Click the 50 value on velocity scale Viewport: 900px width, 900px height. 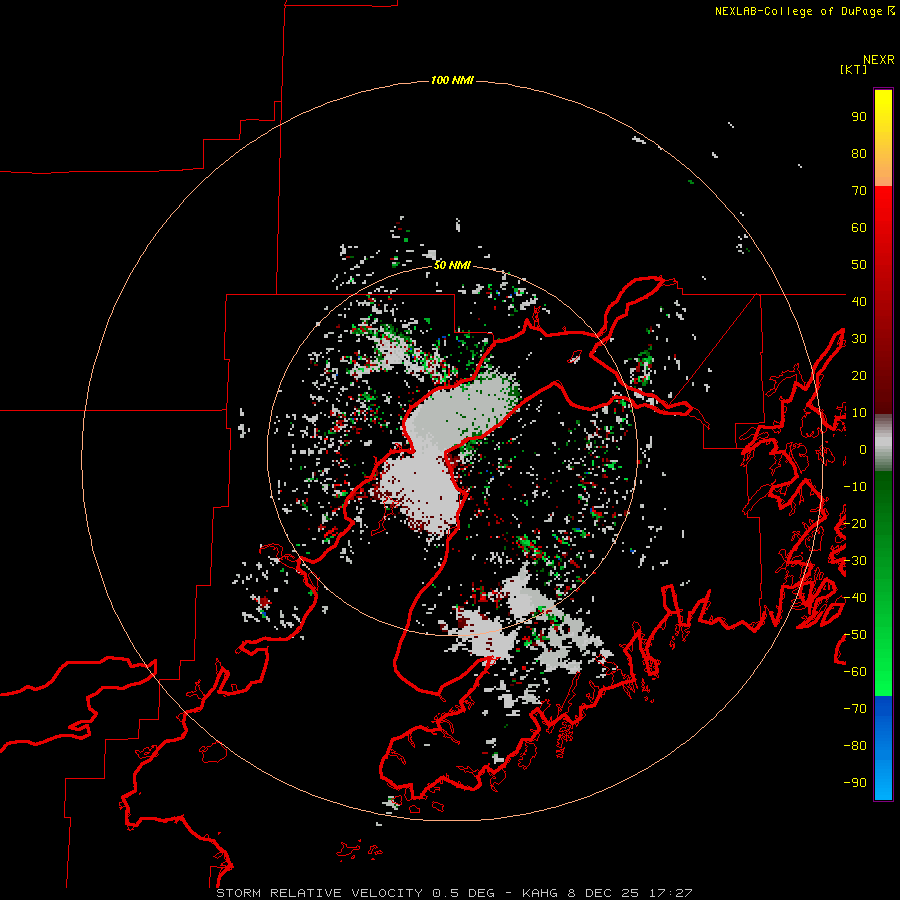pos(859,265)
